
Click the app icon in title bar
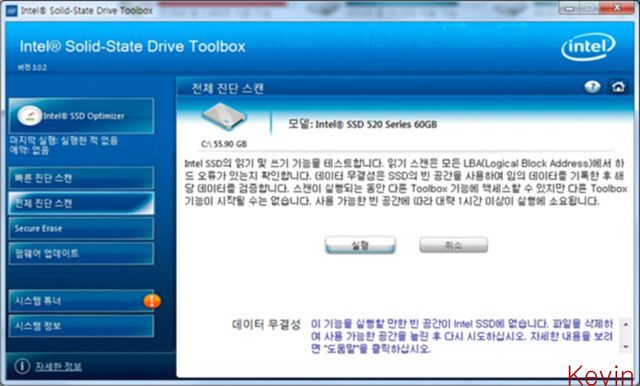[x=11, y=10]
